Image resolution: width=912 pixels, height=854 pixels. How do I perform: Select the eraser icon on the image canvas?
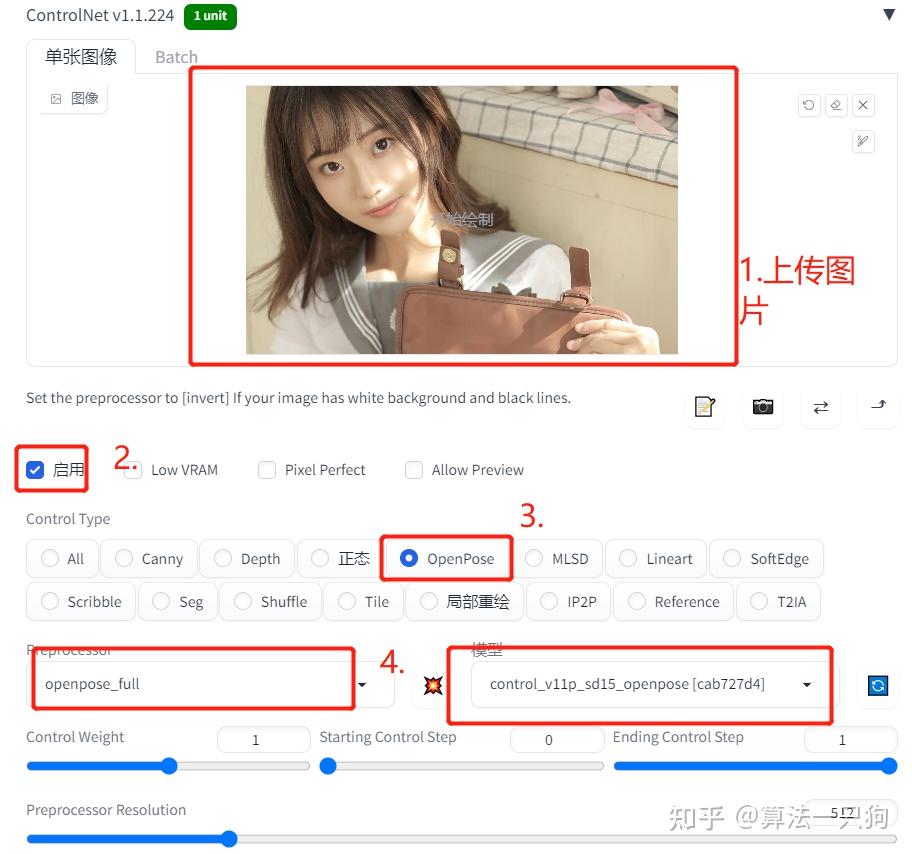tap(836, 105)
